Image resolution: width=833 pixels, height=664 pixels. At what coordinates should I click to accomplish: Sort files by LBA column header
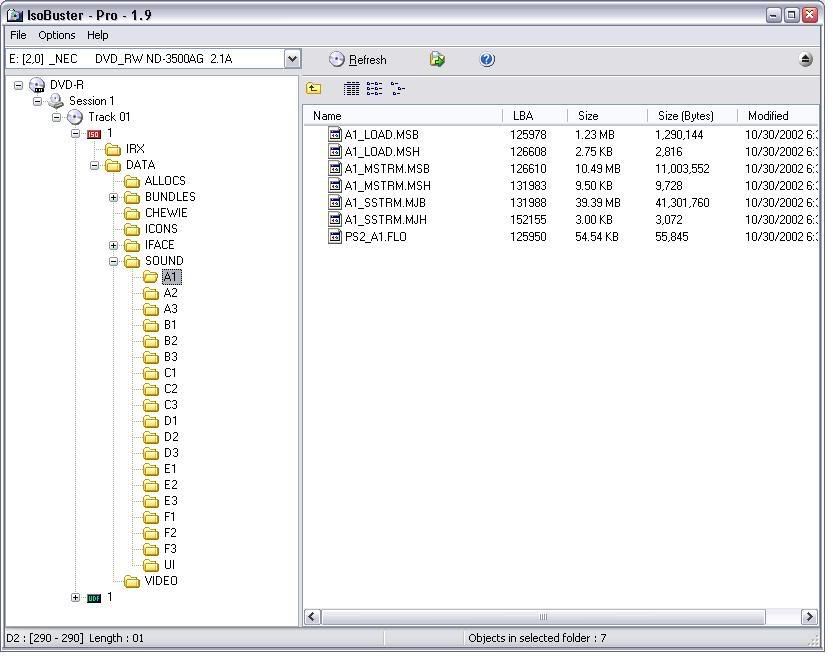click(535, 116)
